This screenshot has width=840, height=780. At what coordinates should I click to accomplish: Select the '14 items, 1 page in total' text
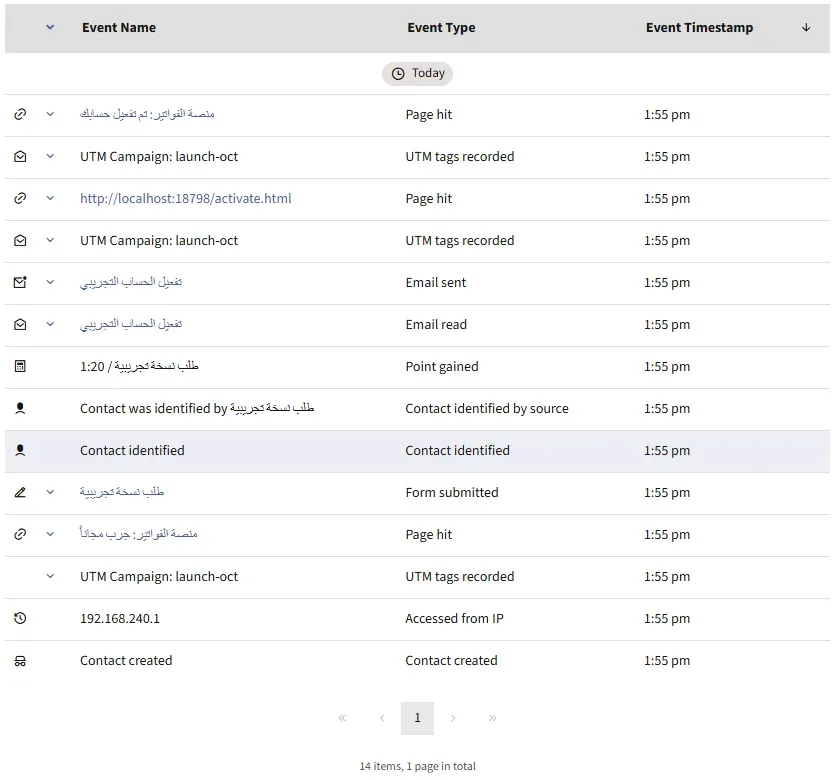click(x=417, y=767)
